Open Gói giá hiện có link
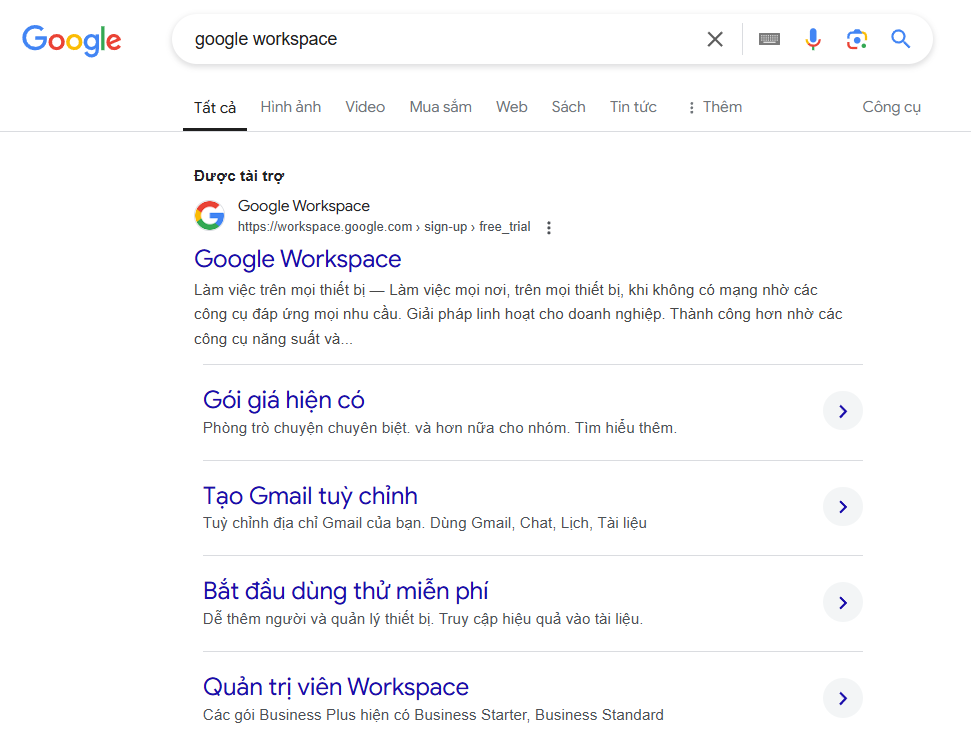This screenshot has width=971, height=753. coord(284,400)
